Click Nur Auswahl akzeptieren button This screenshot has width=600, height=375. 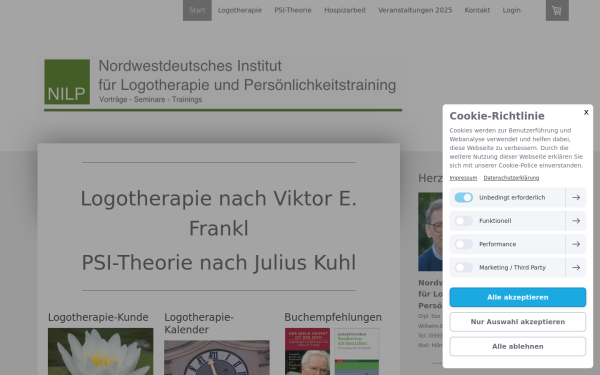click(x=518, y=322)
